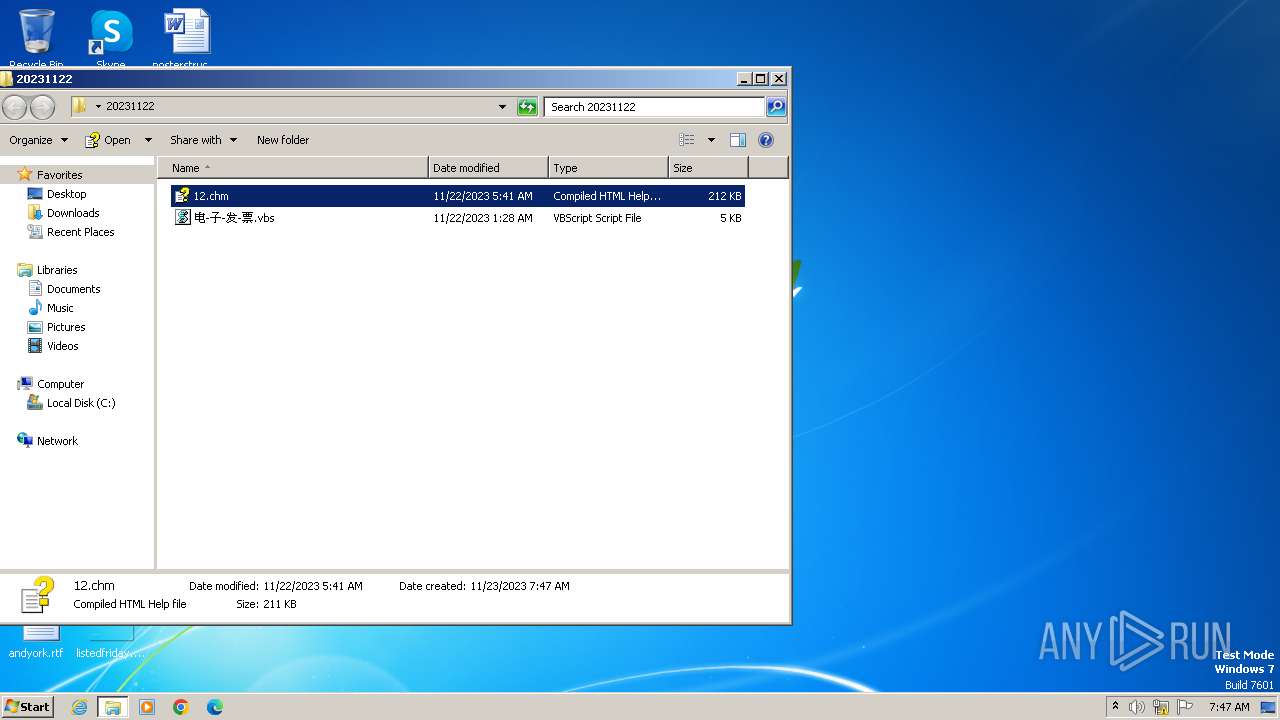1280x720 pixels.
Task: Sort by the Name column header
Action: (292, 168)
